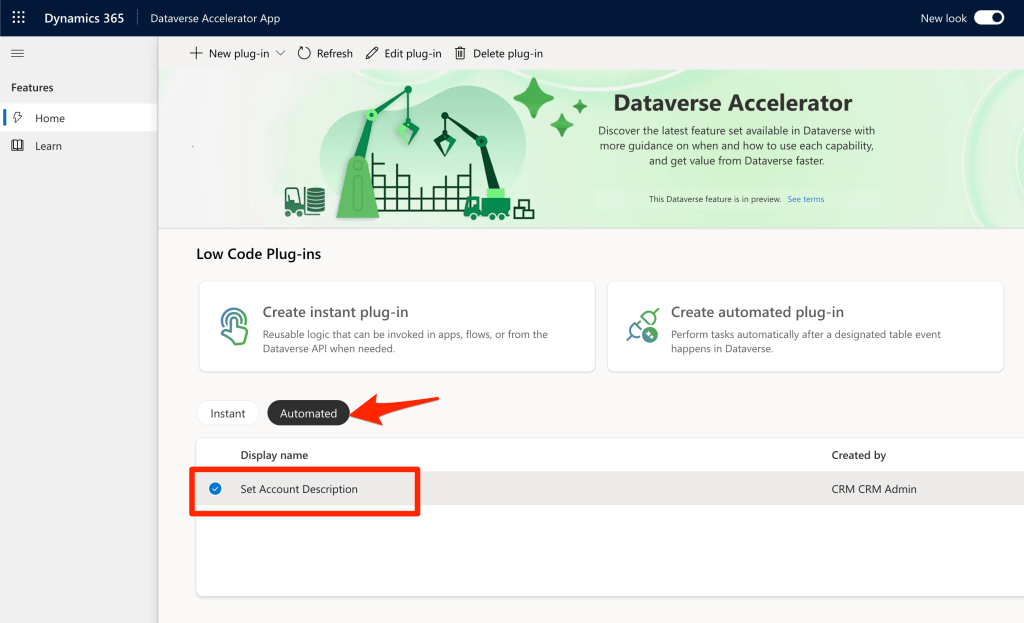Click the Dataverse Accelerator App title

coord(215,17)
